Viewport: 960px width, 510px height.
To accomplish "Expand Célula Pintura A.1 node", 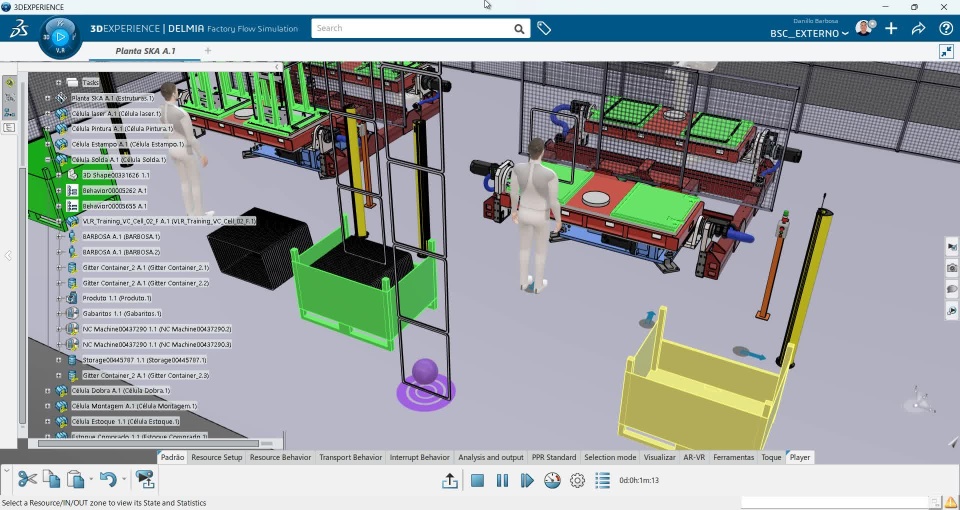I will click(x=48, y=129).
